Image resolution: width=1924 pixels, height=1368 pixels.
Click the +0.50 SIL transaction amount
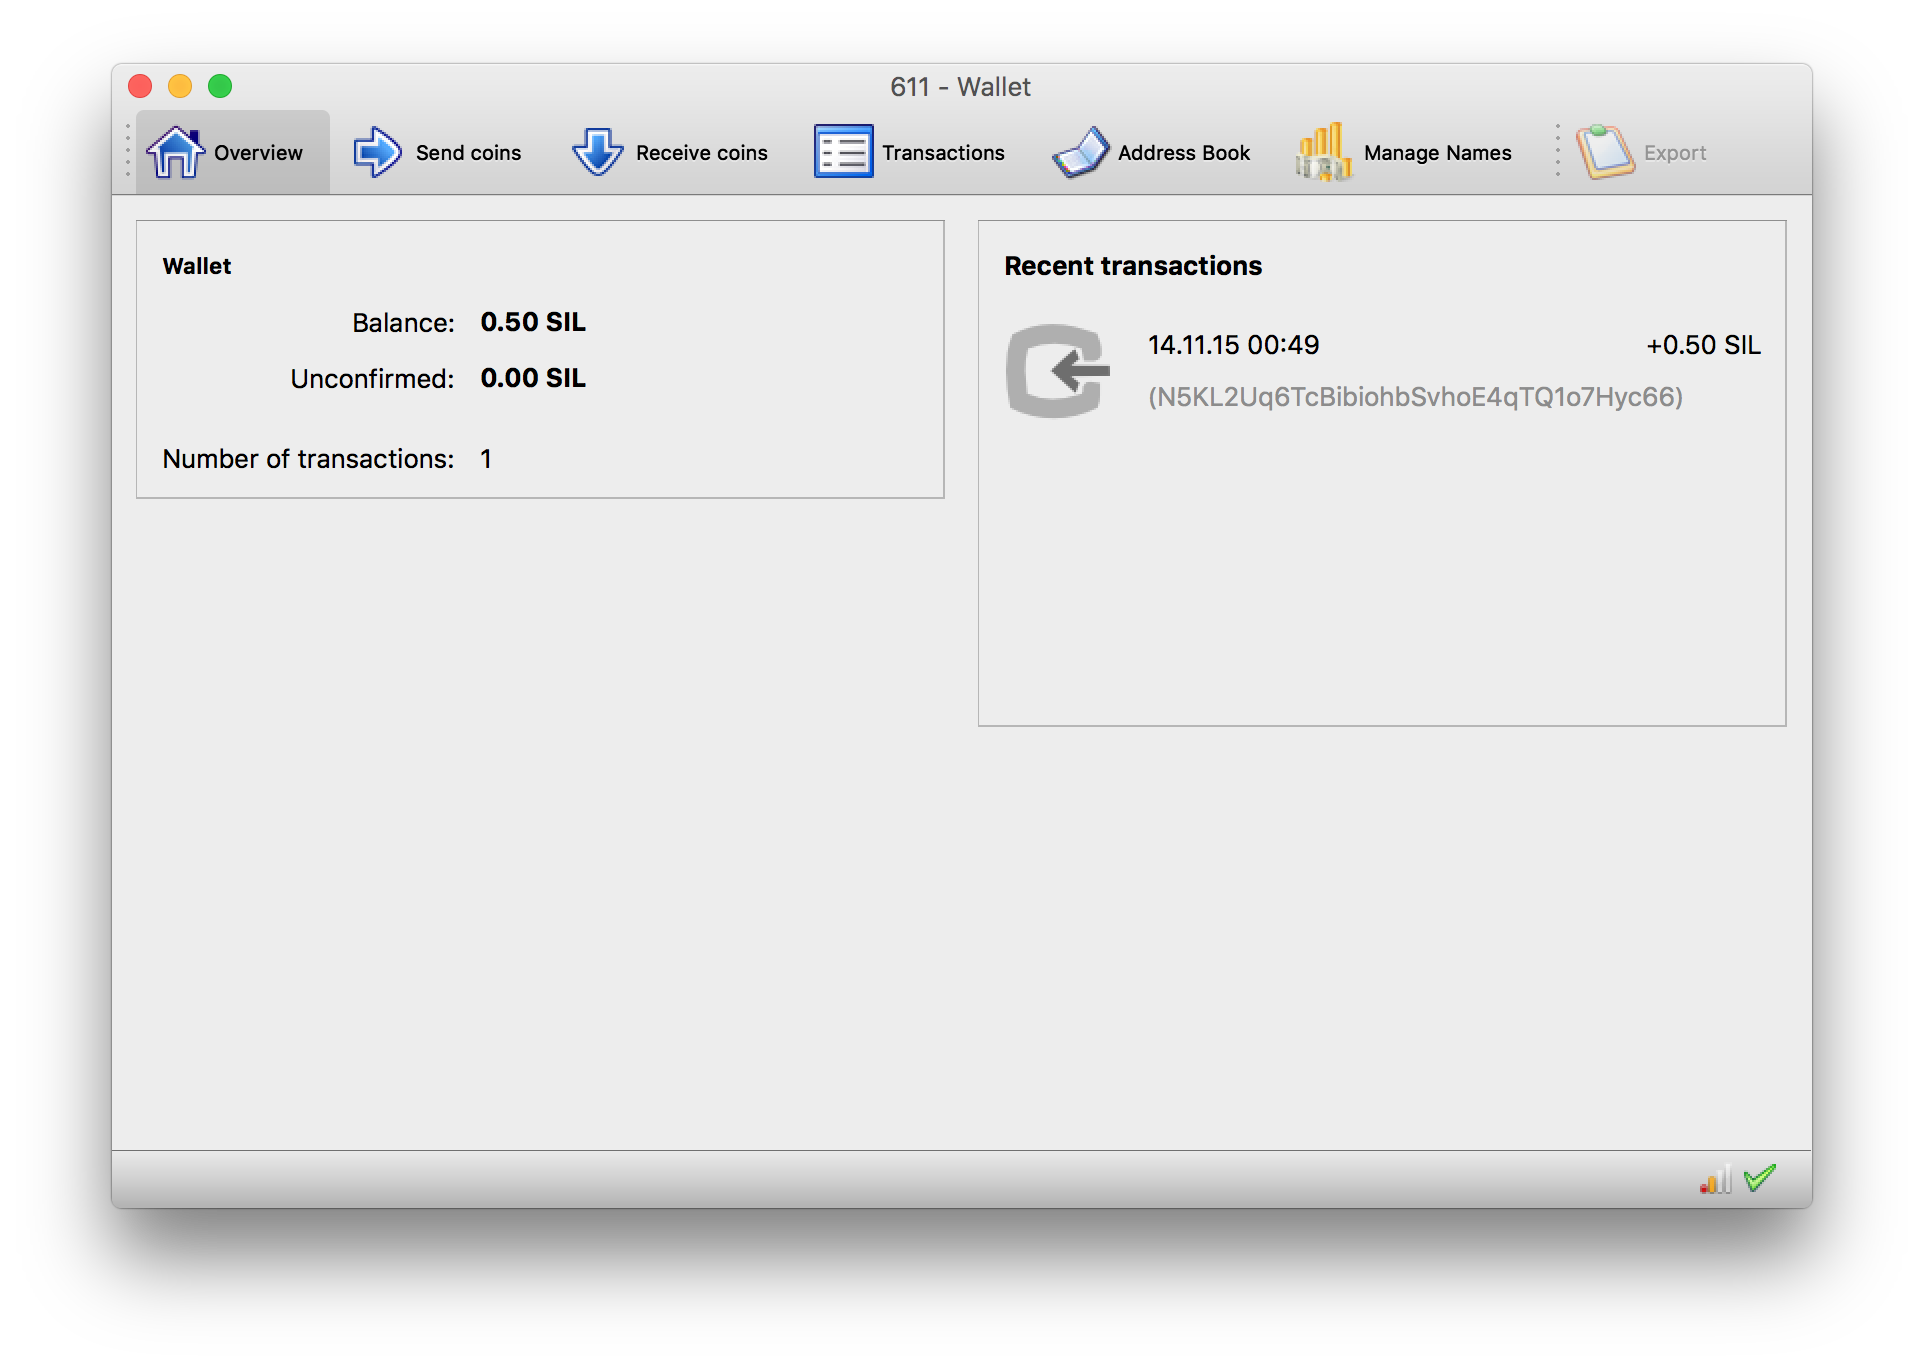pyautogui.click(x=1703, y=345)
